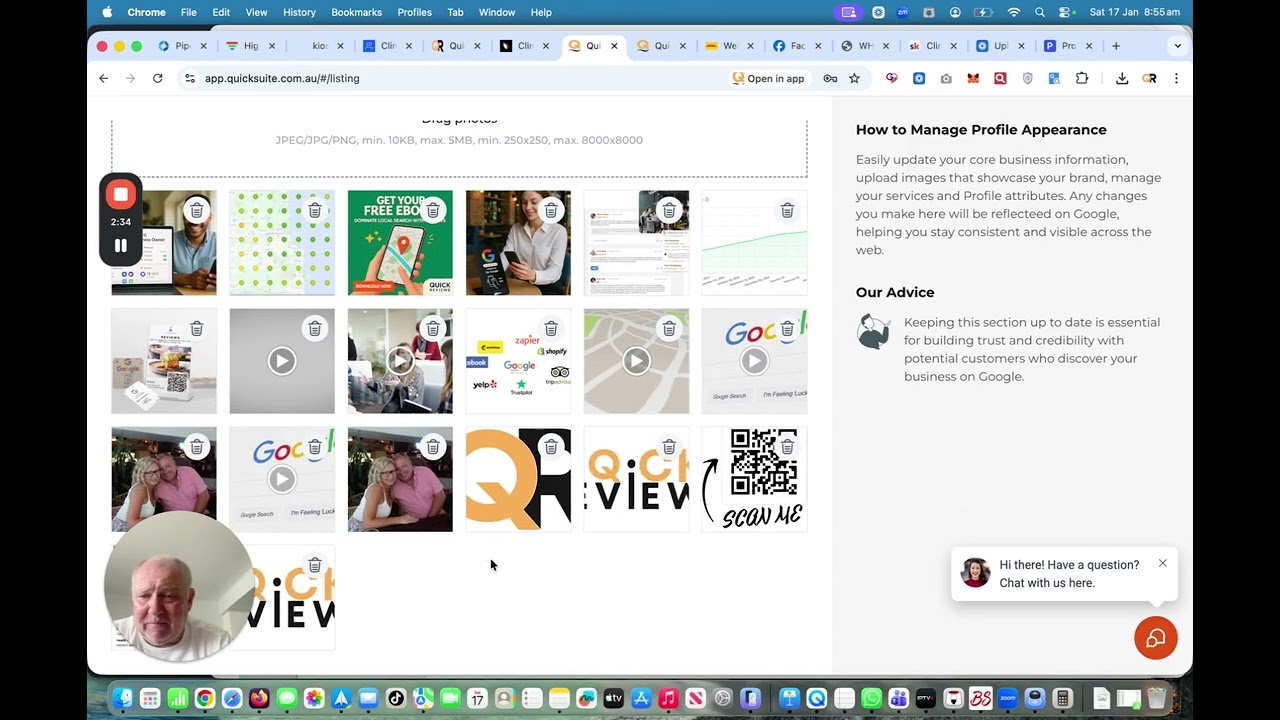Play the map video

click(636, 361)
